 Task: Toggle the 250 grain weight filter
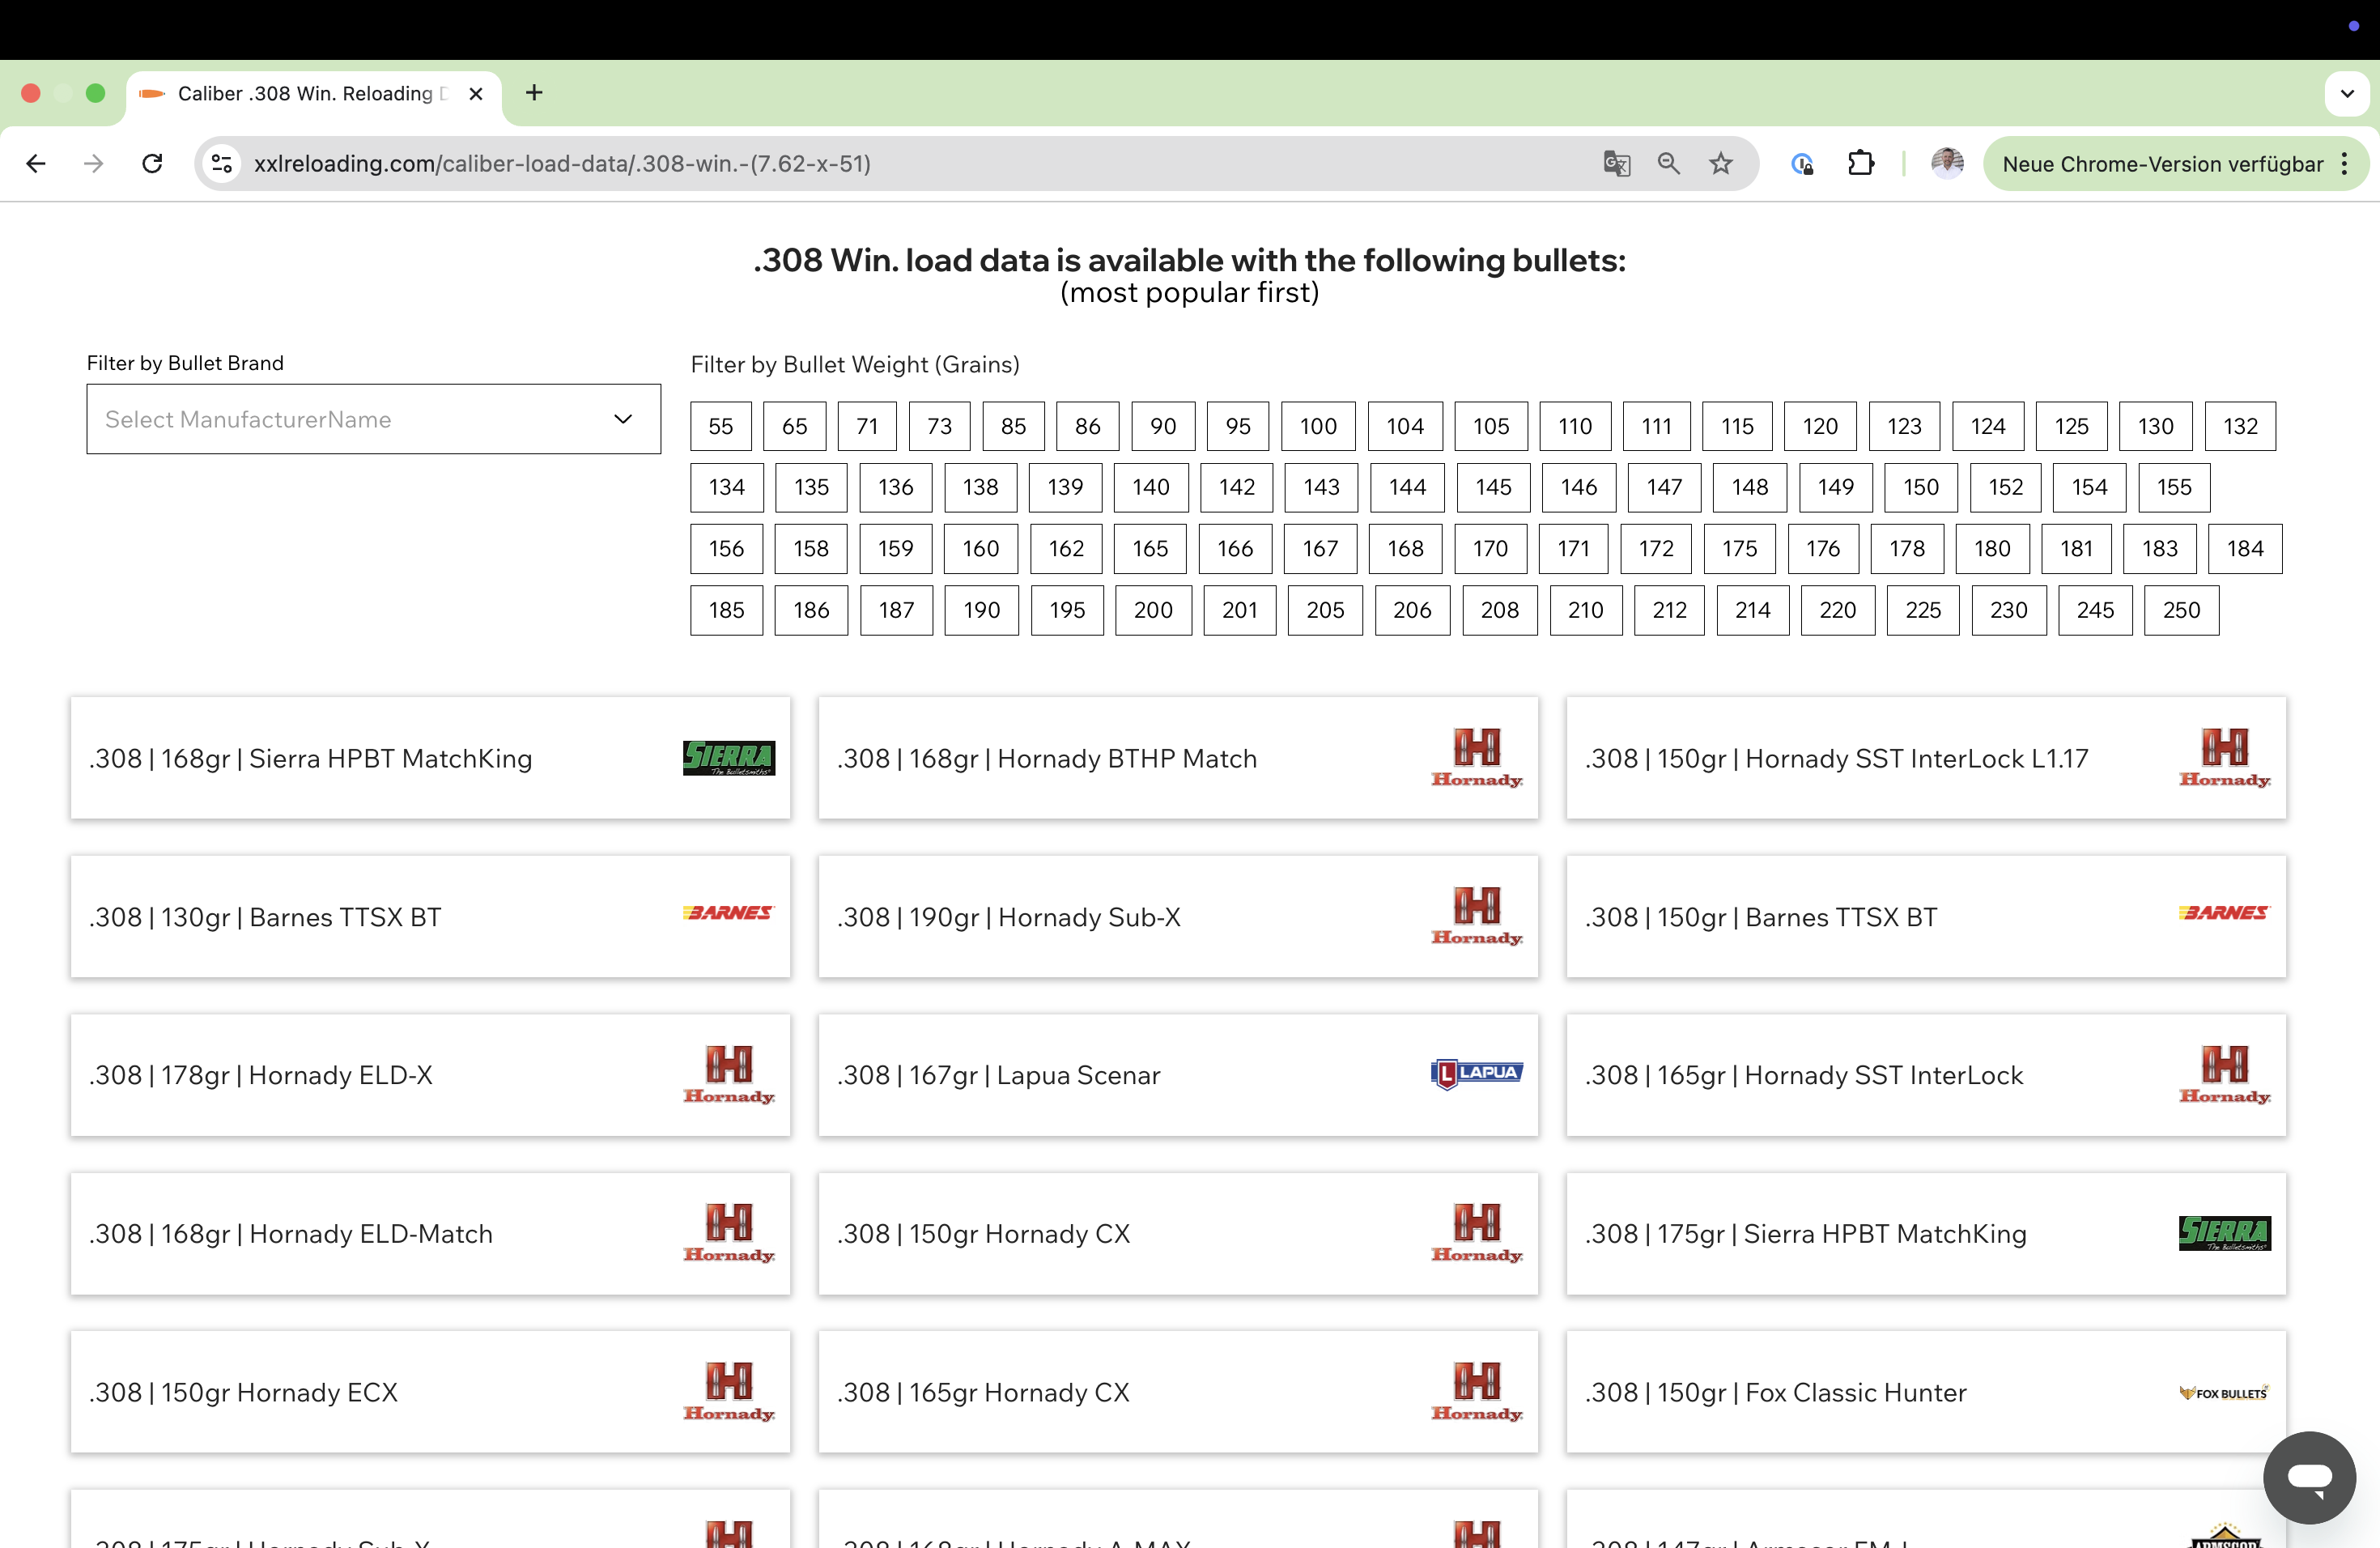[x=2181, y=610]
